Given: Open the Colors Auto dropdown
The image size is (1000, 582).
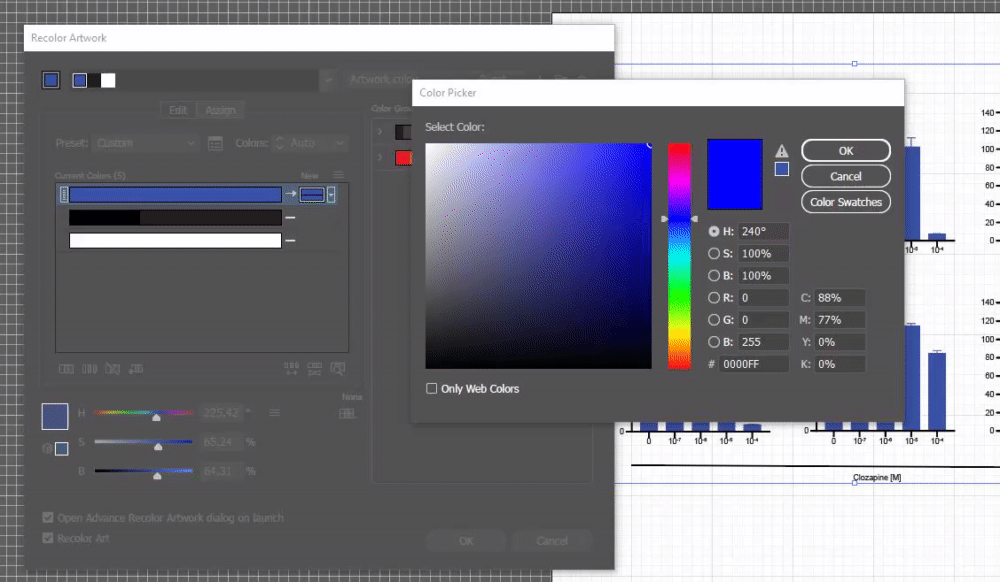Looking at the screenshot, I should (x=317, y=143).
